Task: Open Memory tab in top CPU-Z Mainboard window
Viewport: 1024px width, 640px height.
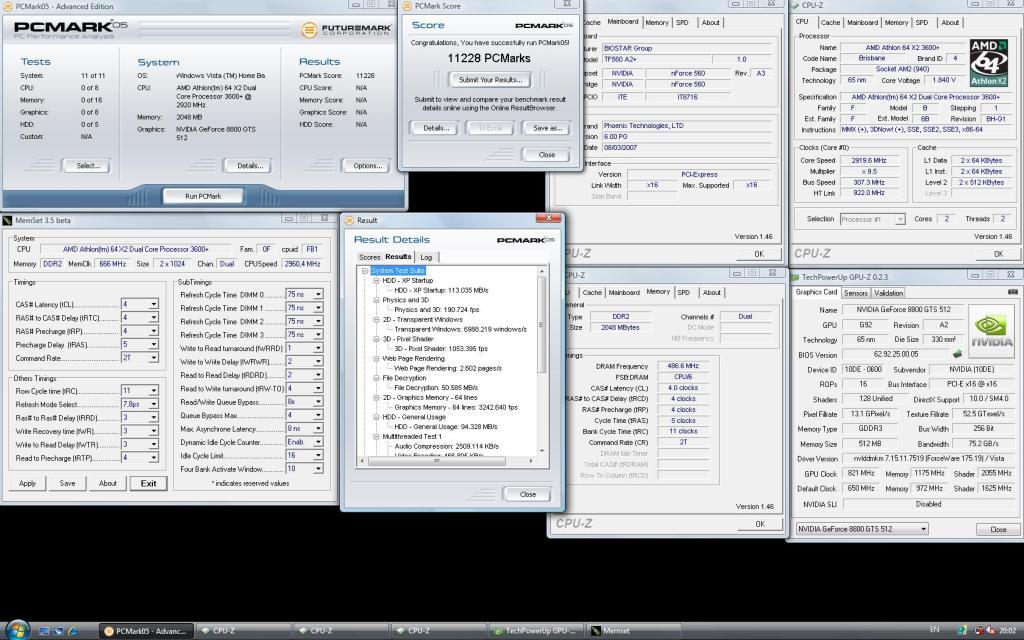Action: [x=657, y=22]
